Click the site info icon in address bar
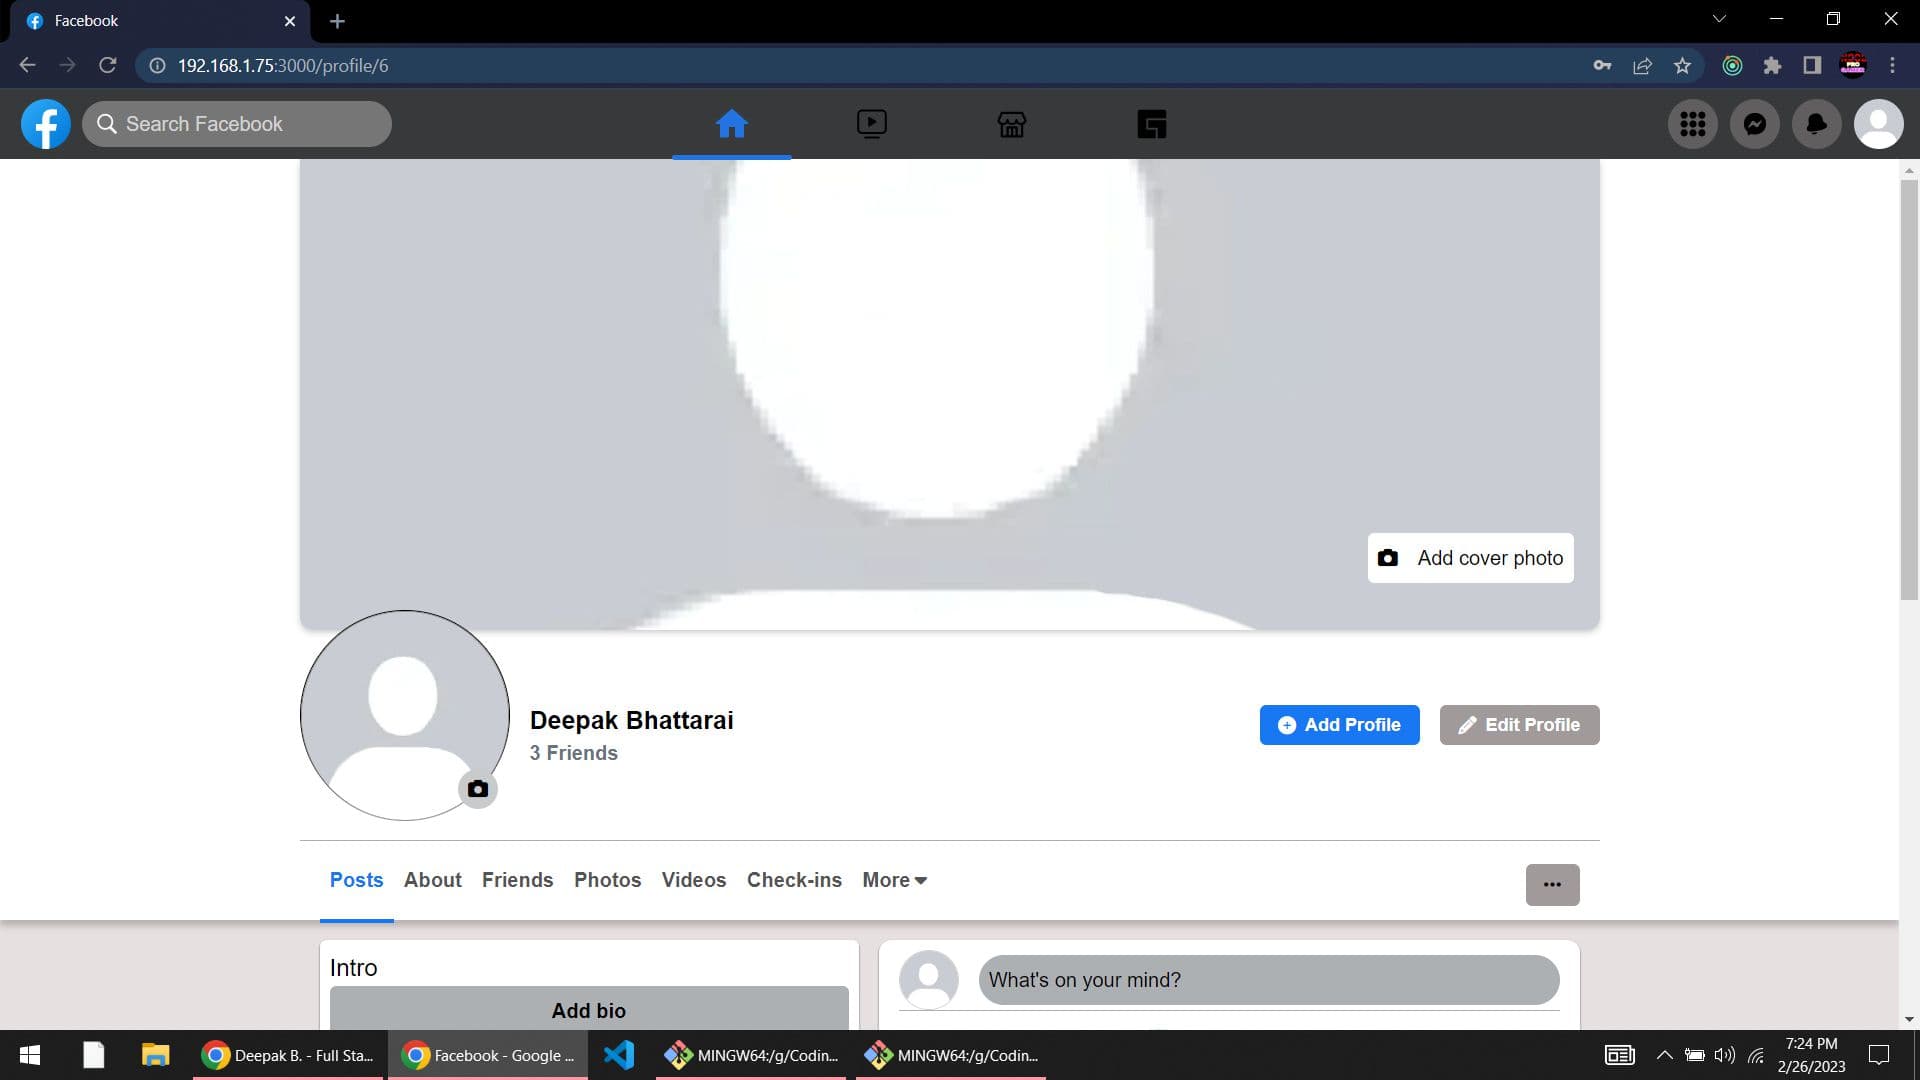The image size is (1920, 1080). tap(157, 65)
